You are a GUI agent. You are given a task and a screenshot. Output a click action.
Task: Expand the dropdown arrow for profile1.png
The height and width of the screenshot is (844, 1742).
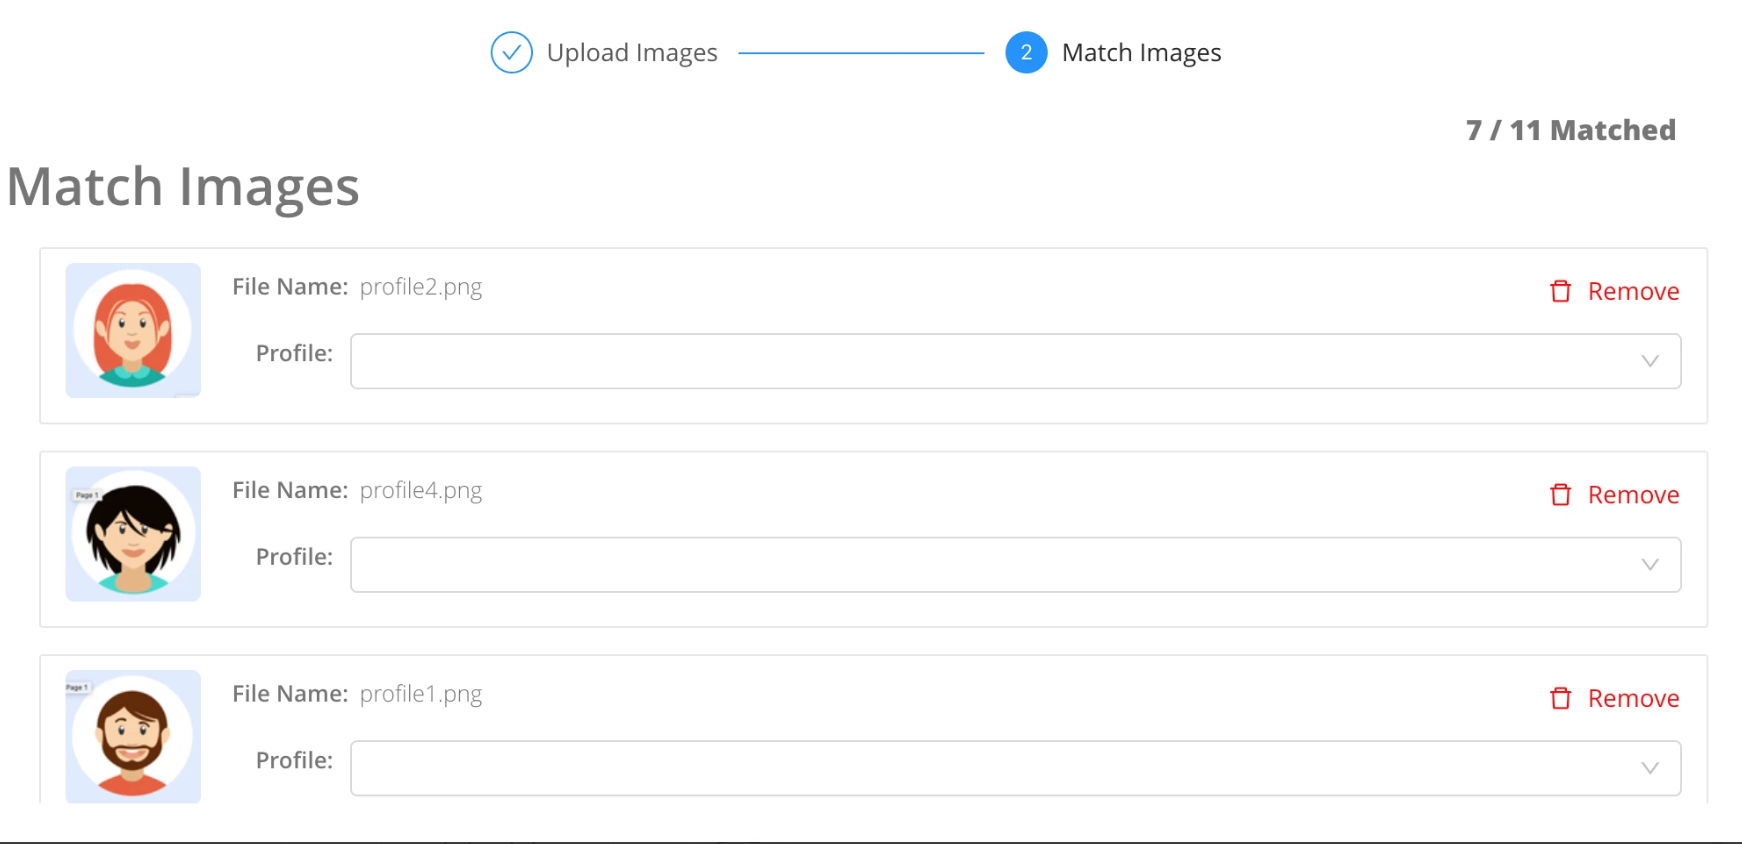click(x=1650, y=768)
